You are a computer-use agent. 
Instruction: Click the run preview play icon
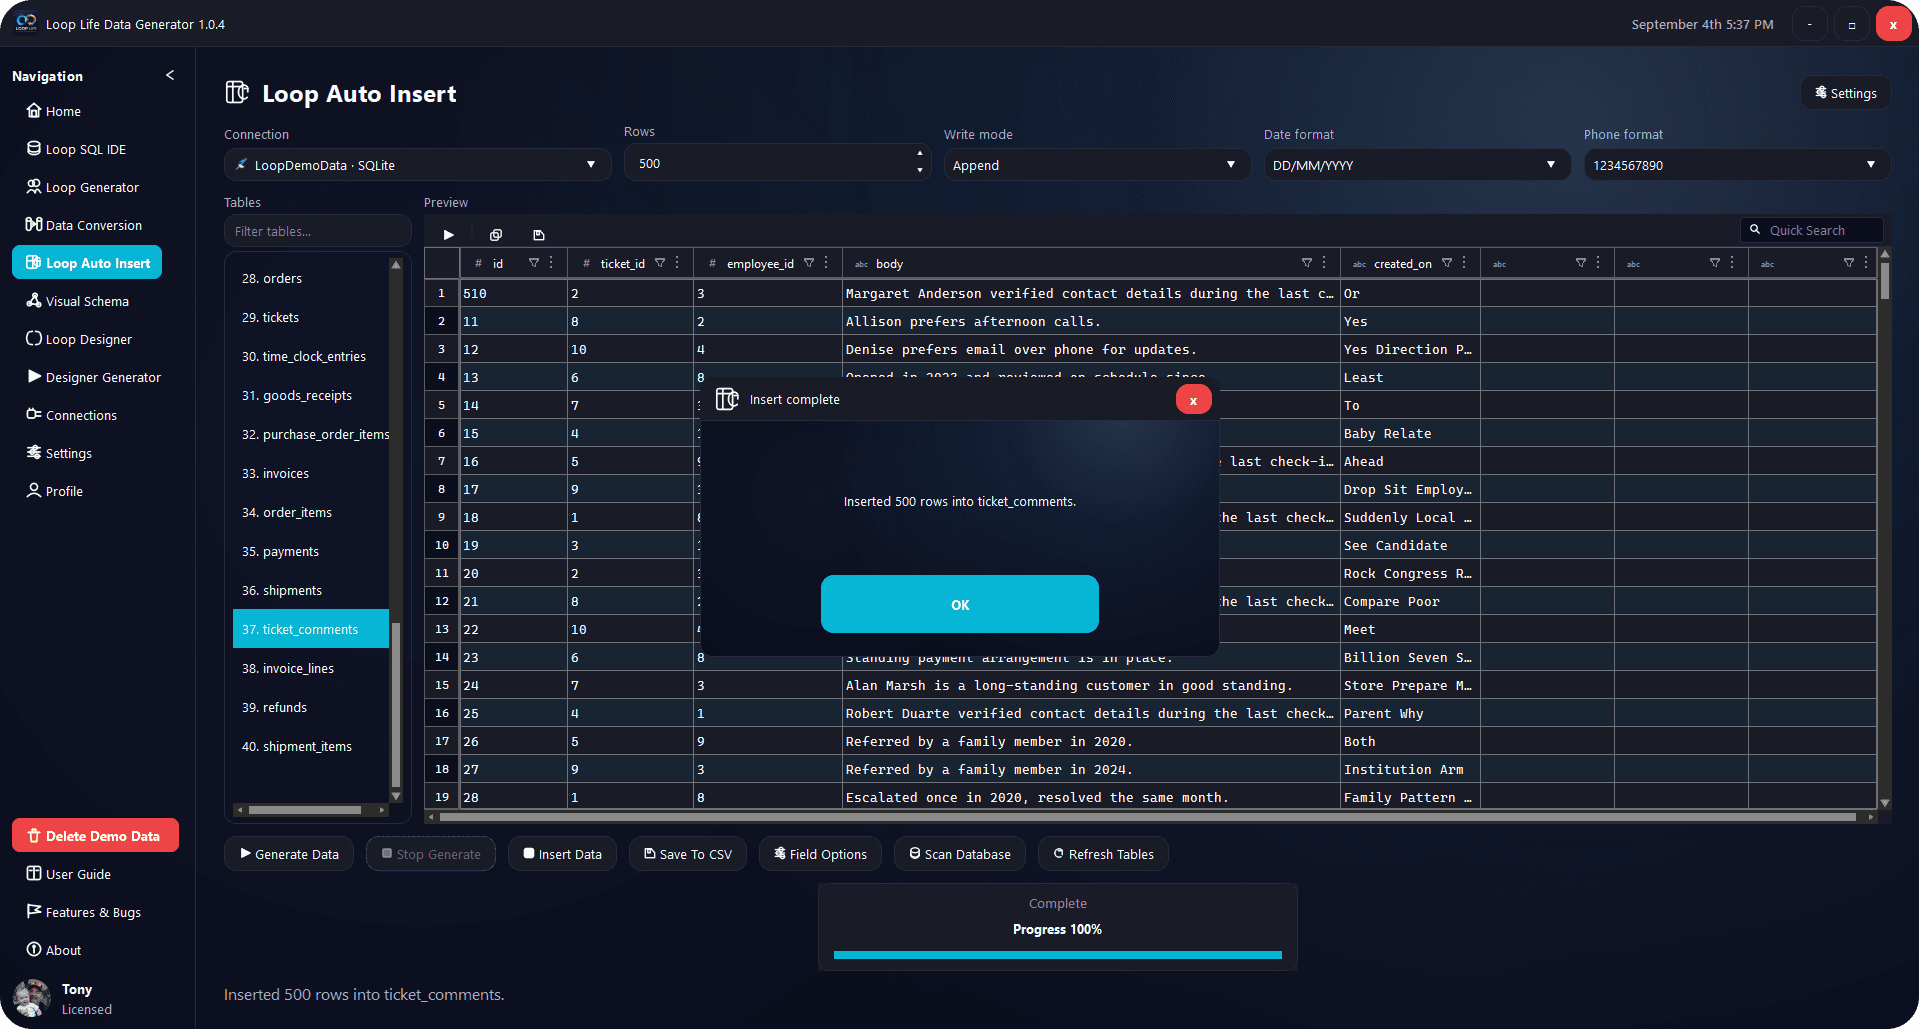point(449,235)
